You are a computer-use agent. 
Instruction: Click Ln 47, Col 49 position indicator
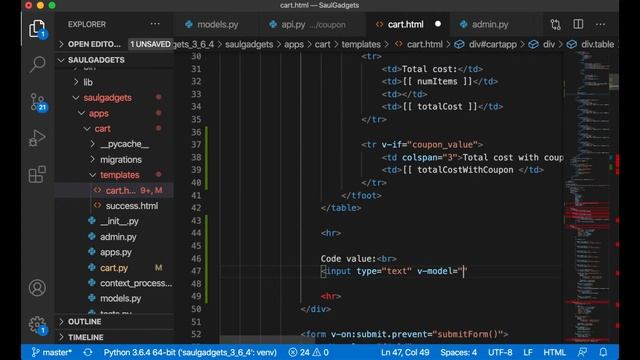pyautogui.click(x=405, y=352)
